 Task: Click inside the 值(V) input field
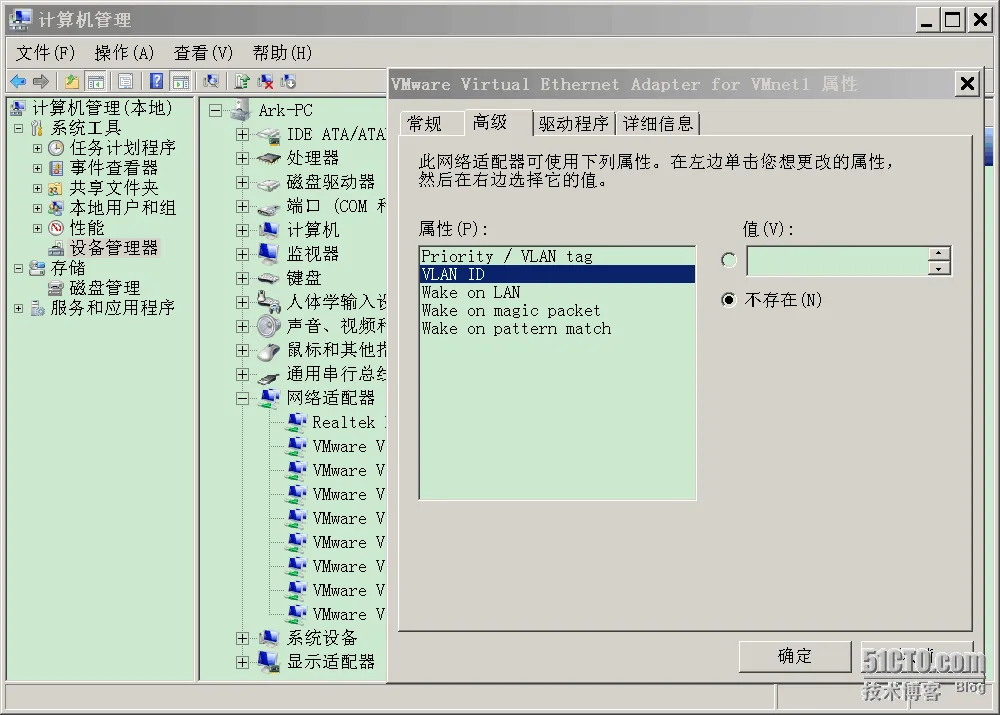pyautogui.click(x=837, y=261)
